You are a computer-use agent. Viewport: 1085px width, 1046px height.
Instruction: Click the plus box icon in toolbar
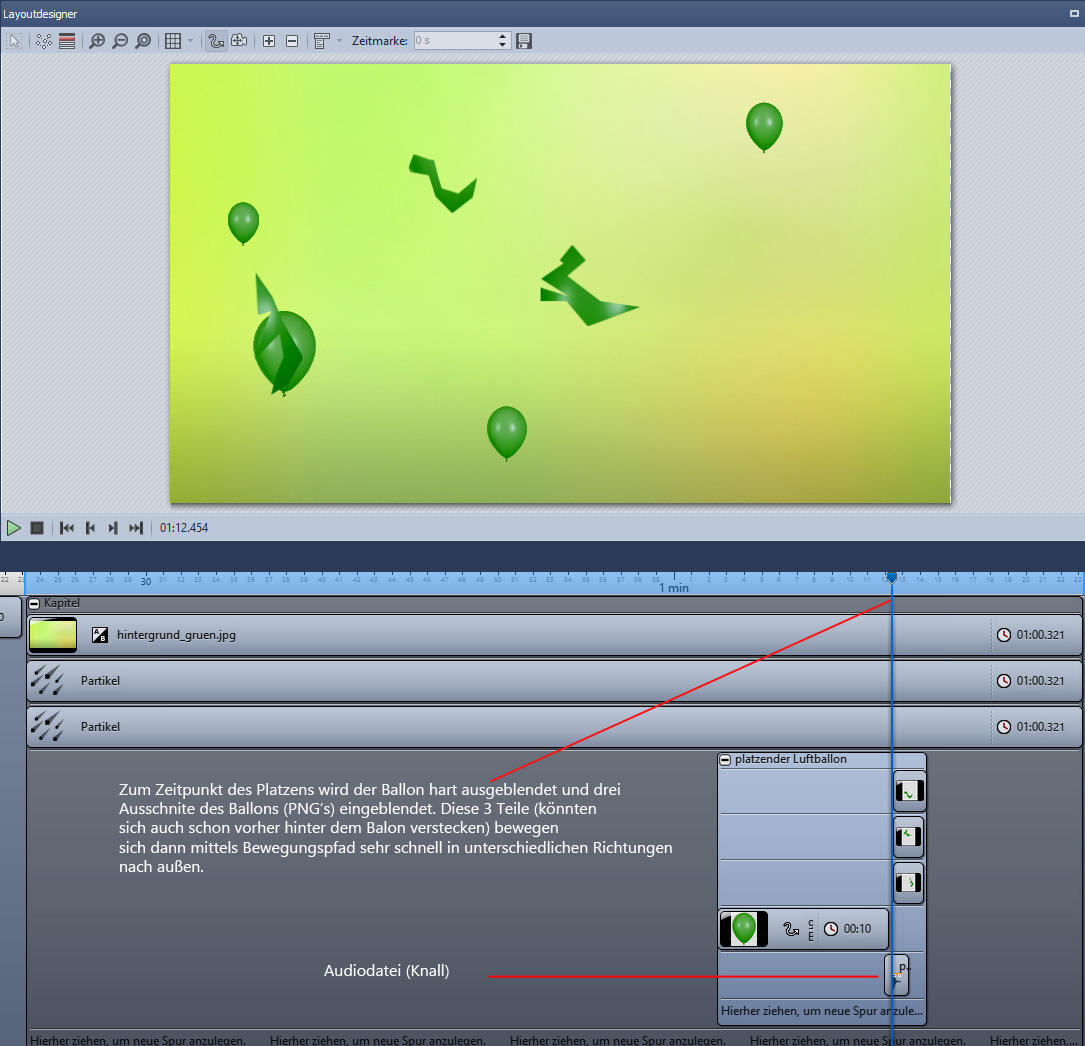click(268, 41)
